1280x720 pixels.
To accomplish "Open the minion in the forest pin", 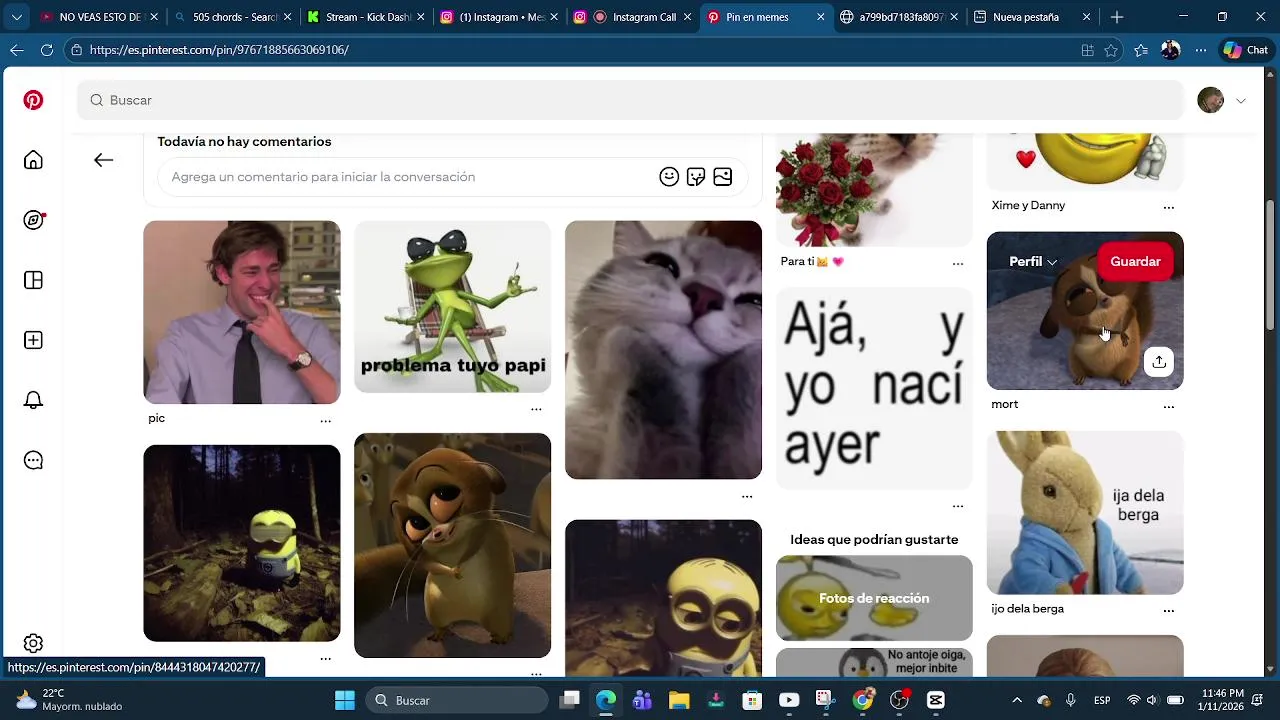I will click(x=242, y=543).
